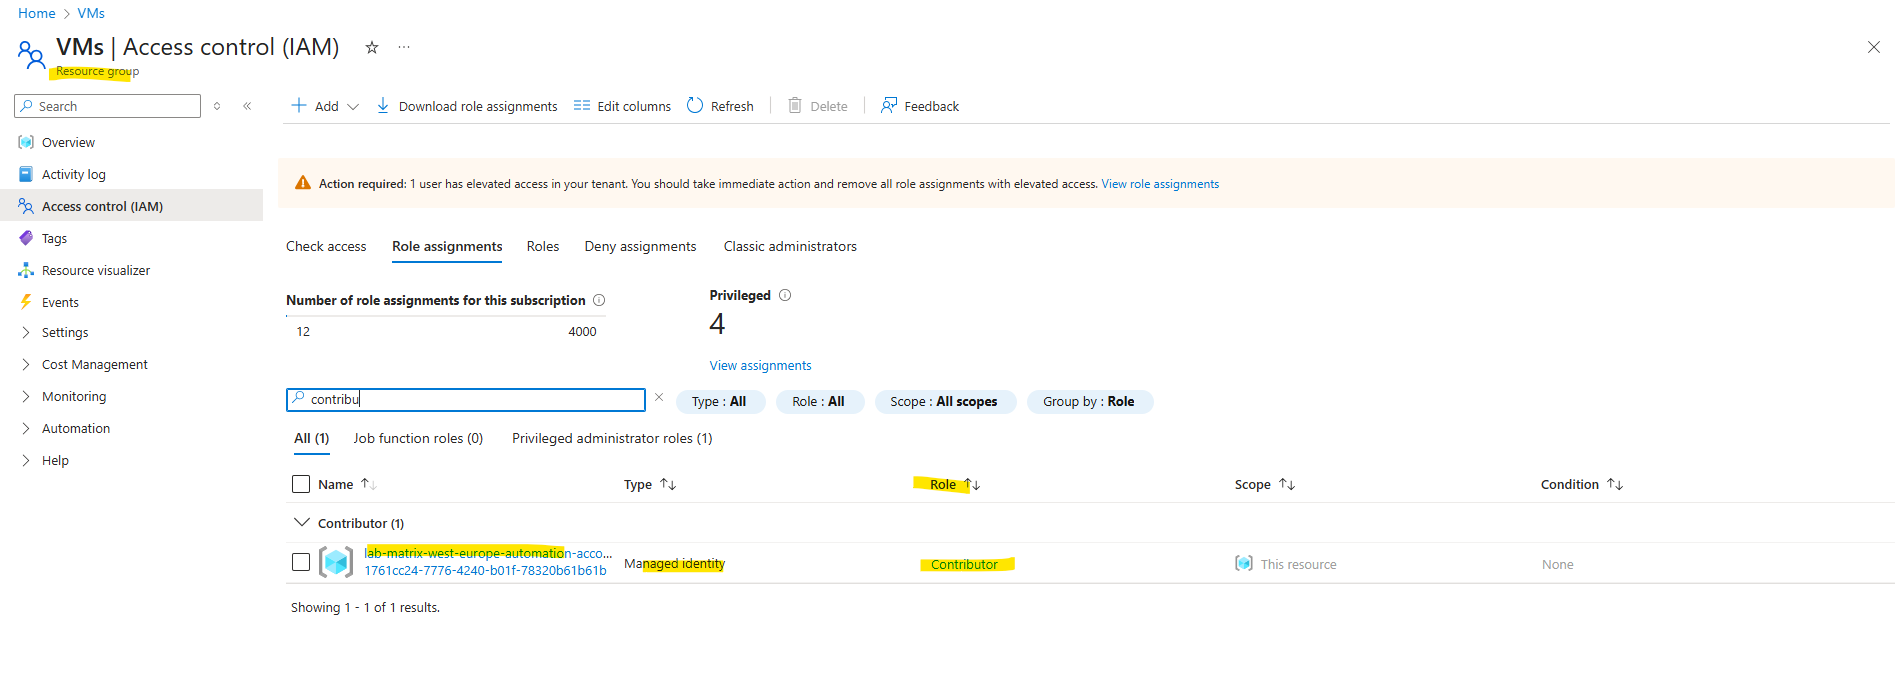Screen dimensions: 1897x678
Task: Collapse the left navigation menu
Action: [x=247, y=106]
